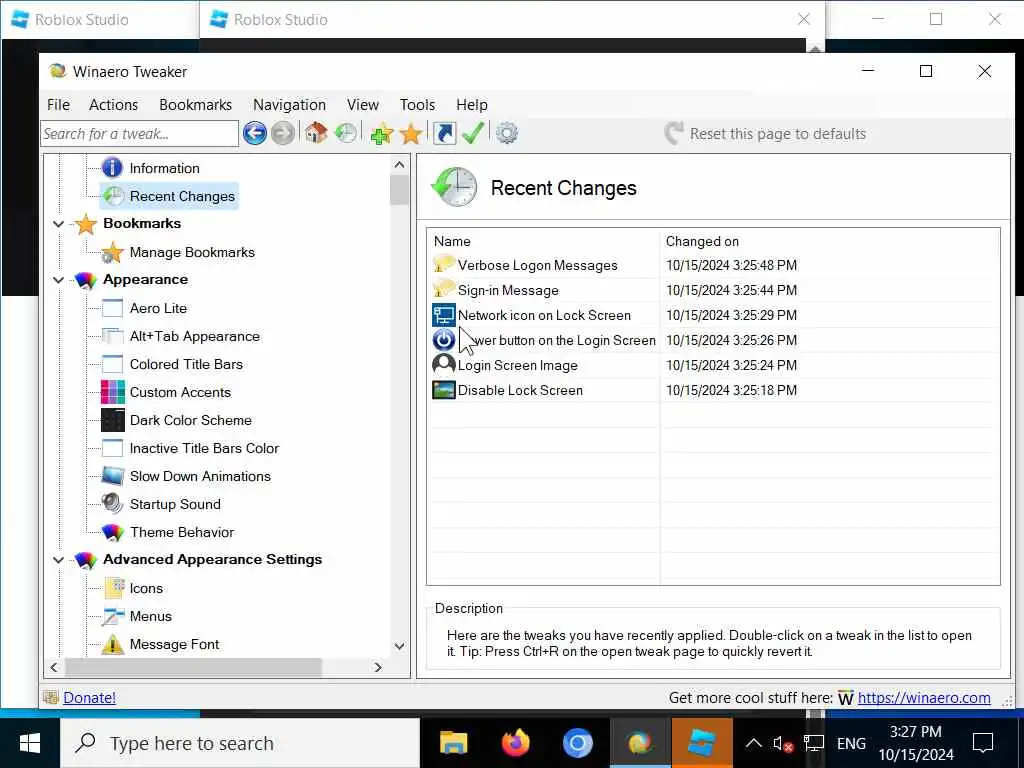
Task: Go back with the blue back arrow
Action: tap(255, 133)
